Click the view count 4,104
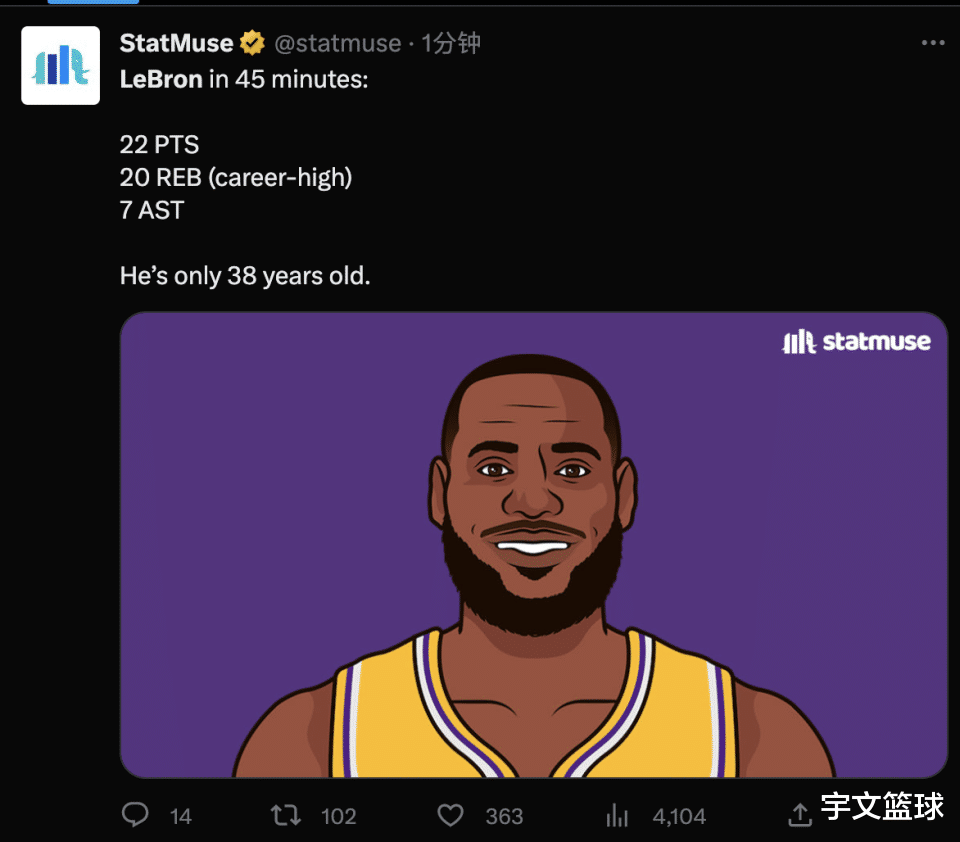Image resolution: width=960 pixels, height=842 pixels. point(679,817)
